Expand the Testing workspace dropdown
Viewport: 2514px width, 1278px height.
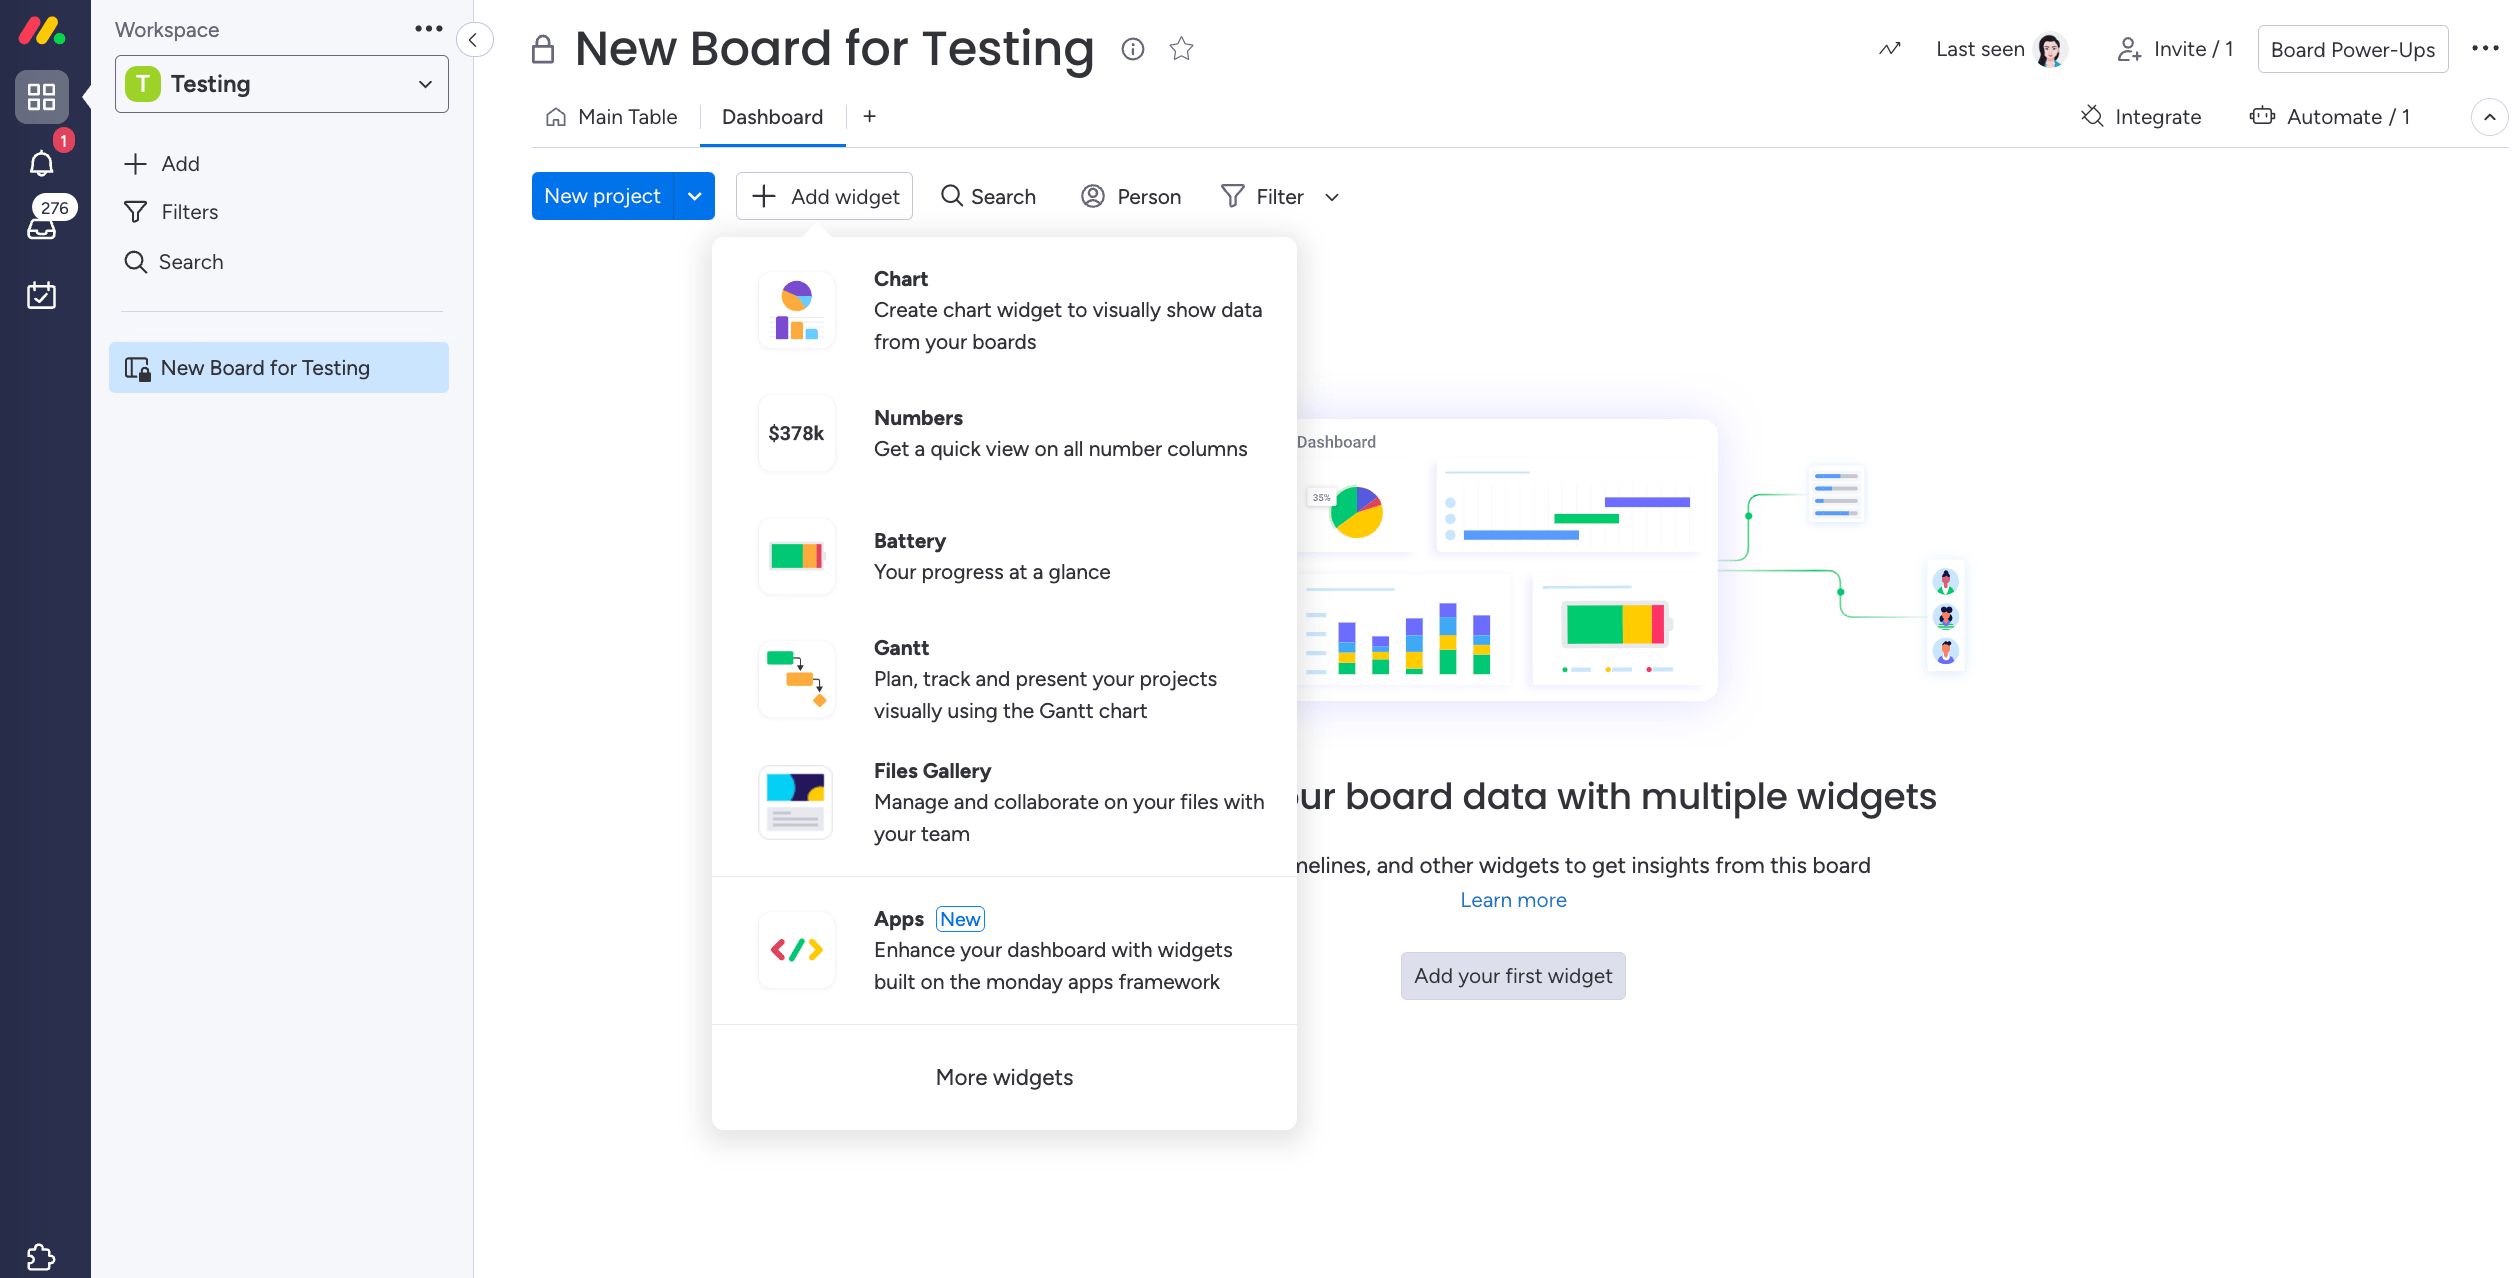point(425,84)
